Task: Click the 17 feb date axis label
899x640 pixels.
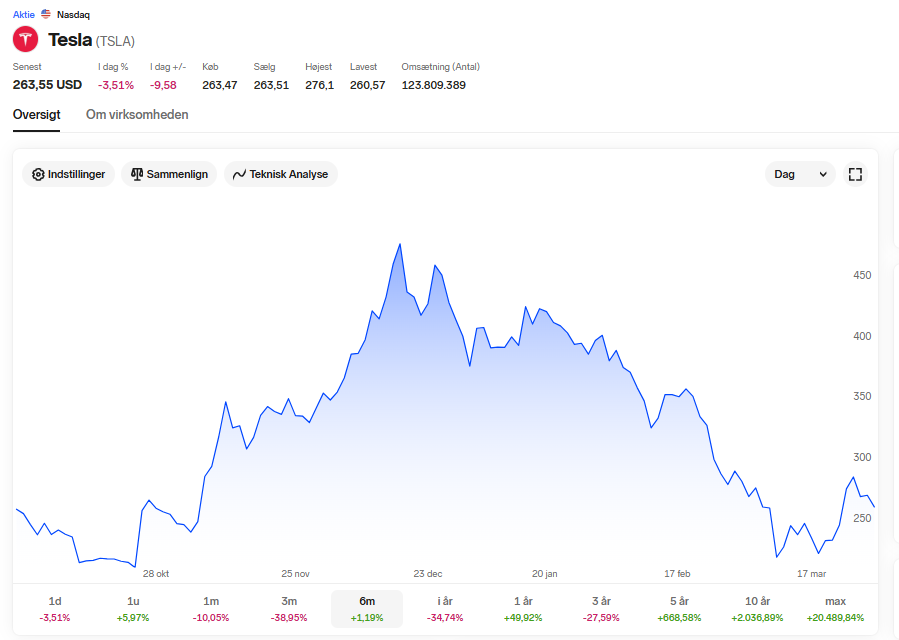Action: click(x=677, y=573)
